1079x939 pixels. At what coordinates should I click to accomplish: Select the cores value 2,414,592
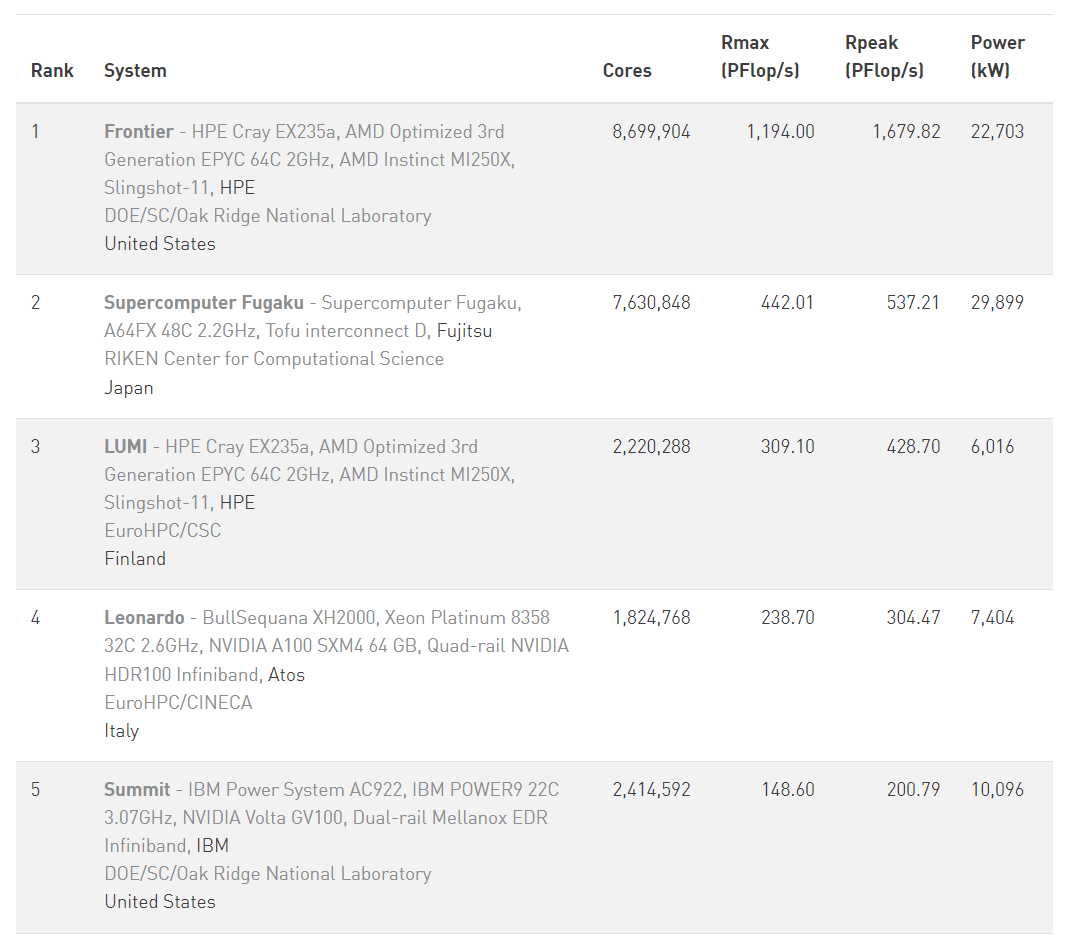coord(651,789)
